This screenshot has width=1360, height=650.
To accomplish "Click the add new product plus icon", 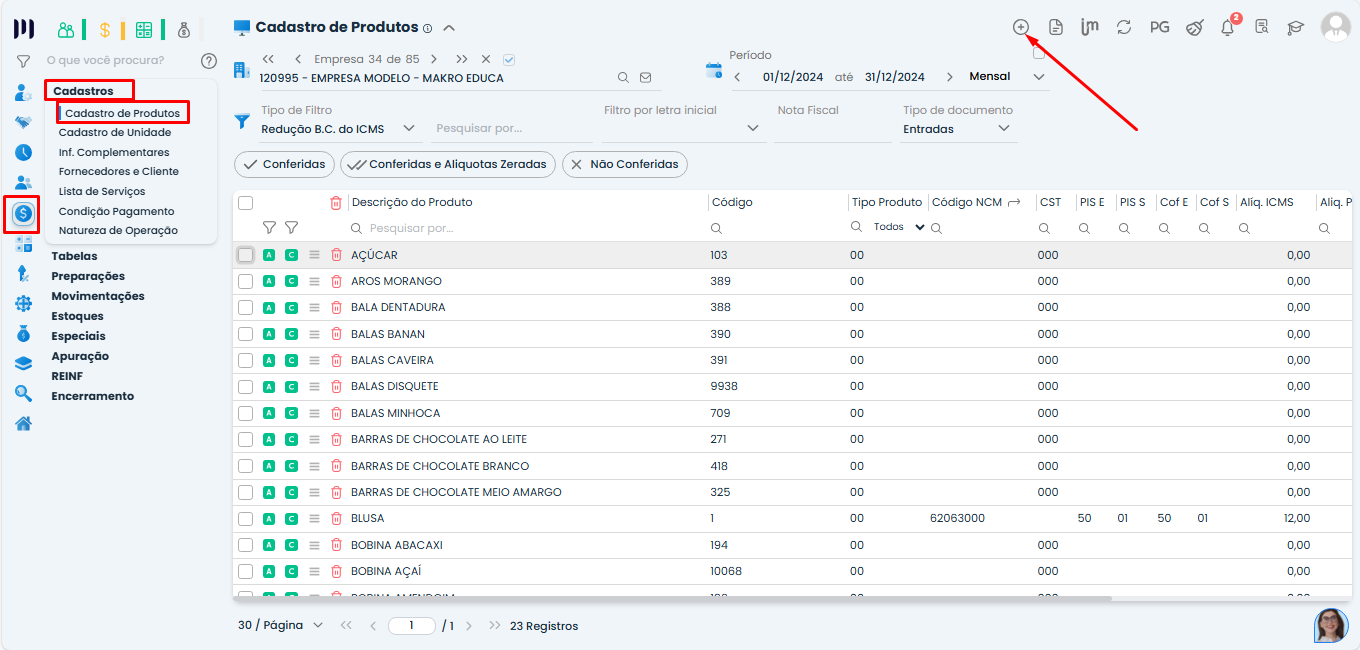I will tap(1020, 27).
